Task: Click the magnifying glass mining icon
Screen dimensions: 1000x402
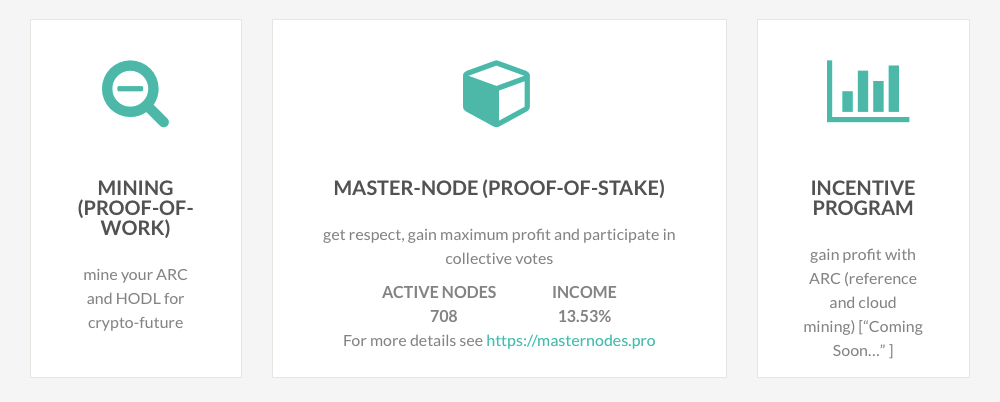Action: click(x=135, y=94)
